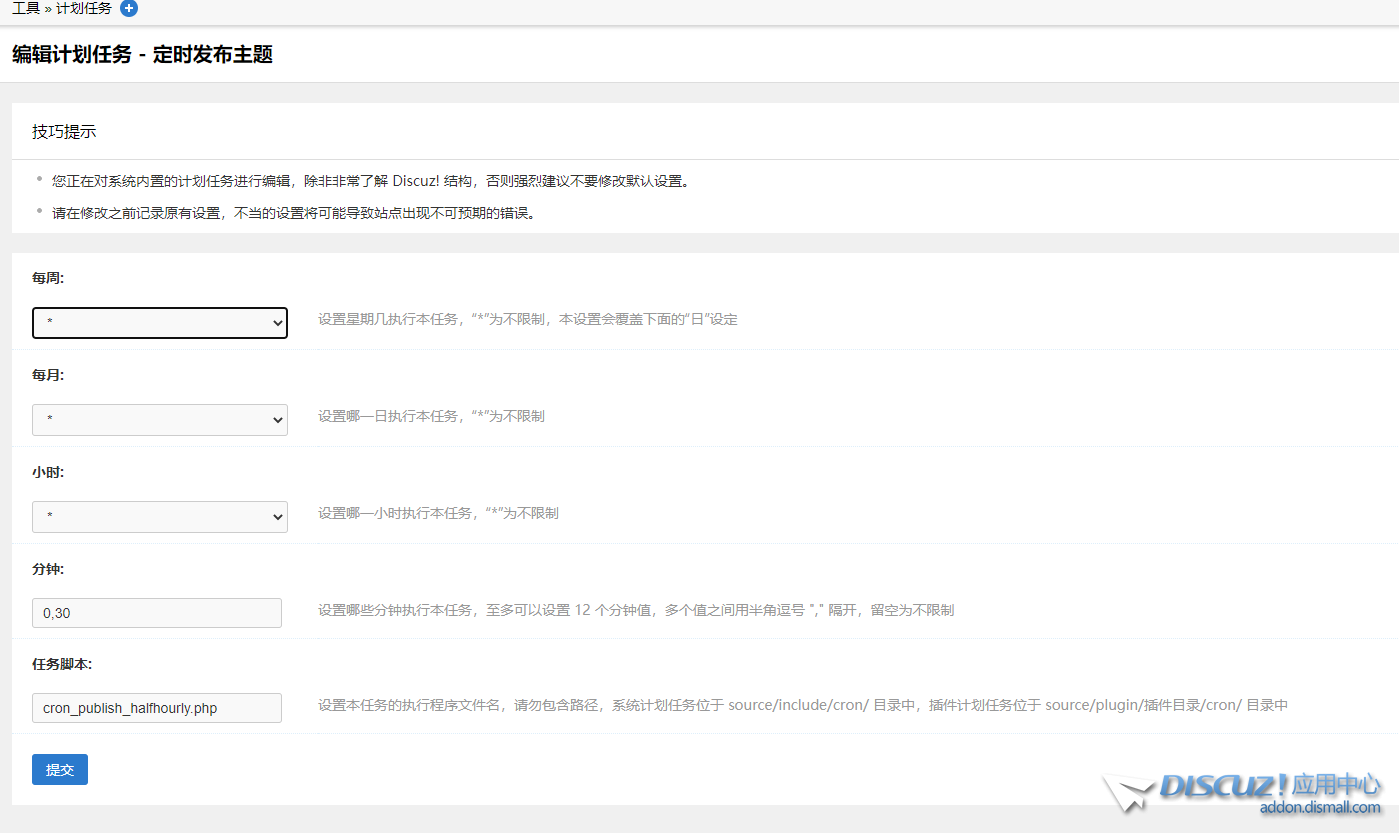
Task: Expand the 小时 hour dropdown
Action: click(160, 517)
